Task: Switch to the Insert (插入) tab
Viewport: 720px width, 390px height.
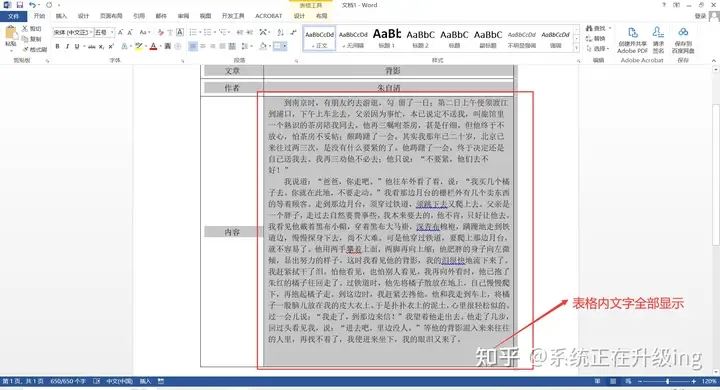Action: [61, 16]
